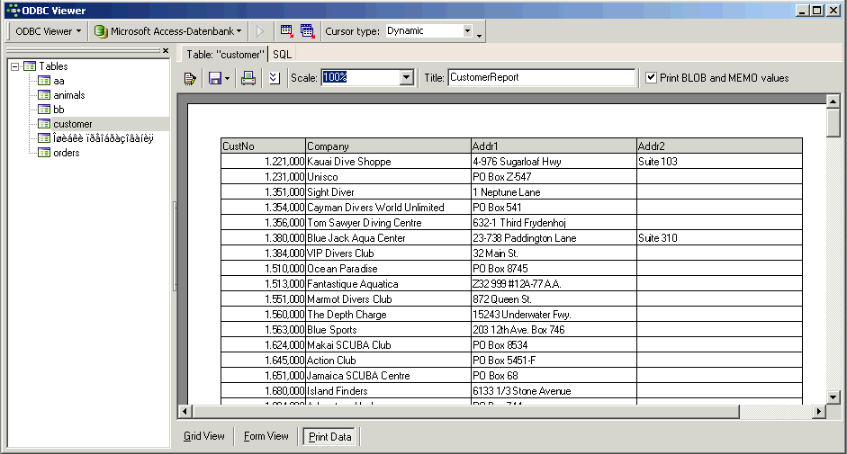Click the printer icon to print report
Image resolution: width=847 pixels, height=454 pixels.
coord(248,78)
